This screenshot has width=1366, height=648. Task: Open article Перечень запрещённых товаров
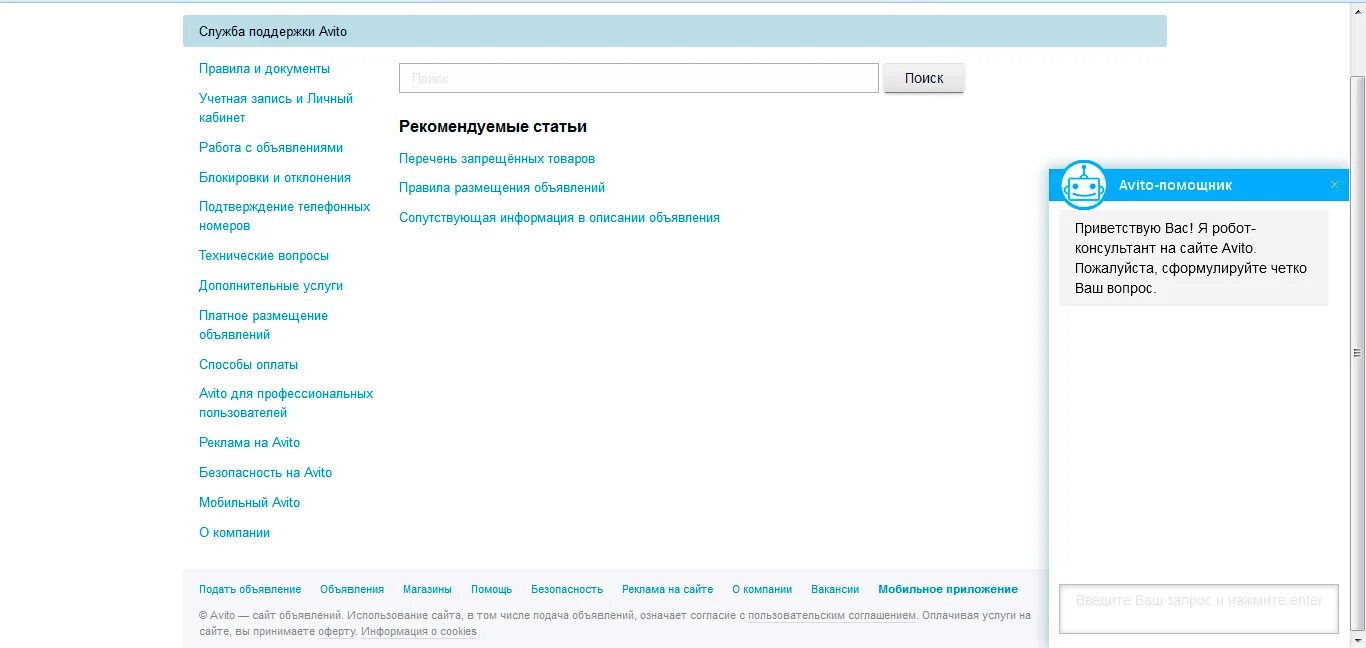click(x=497, y=159)
